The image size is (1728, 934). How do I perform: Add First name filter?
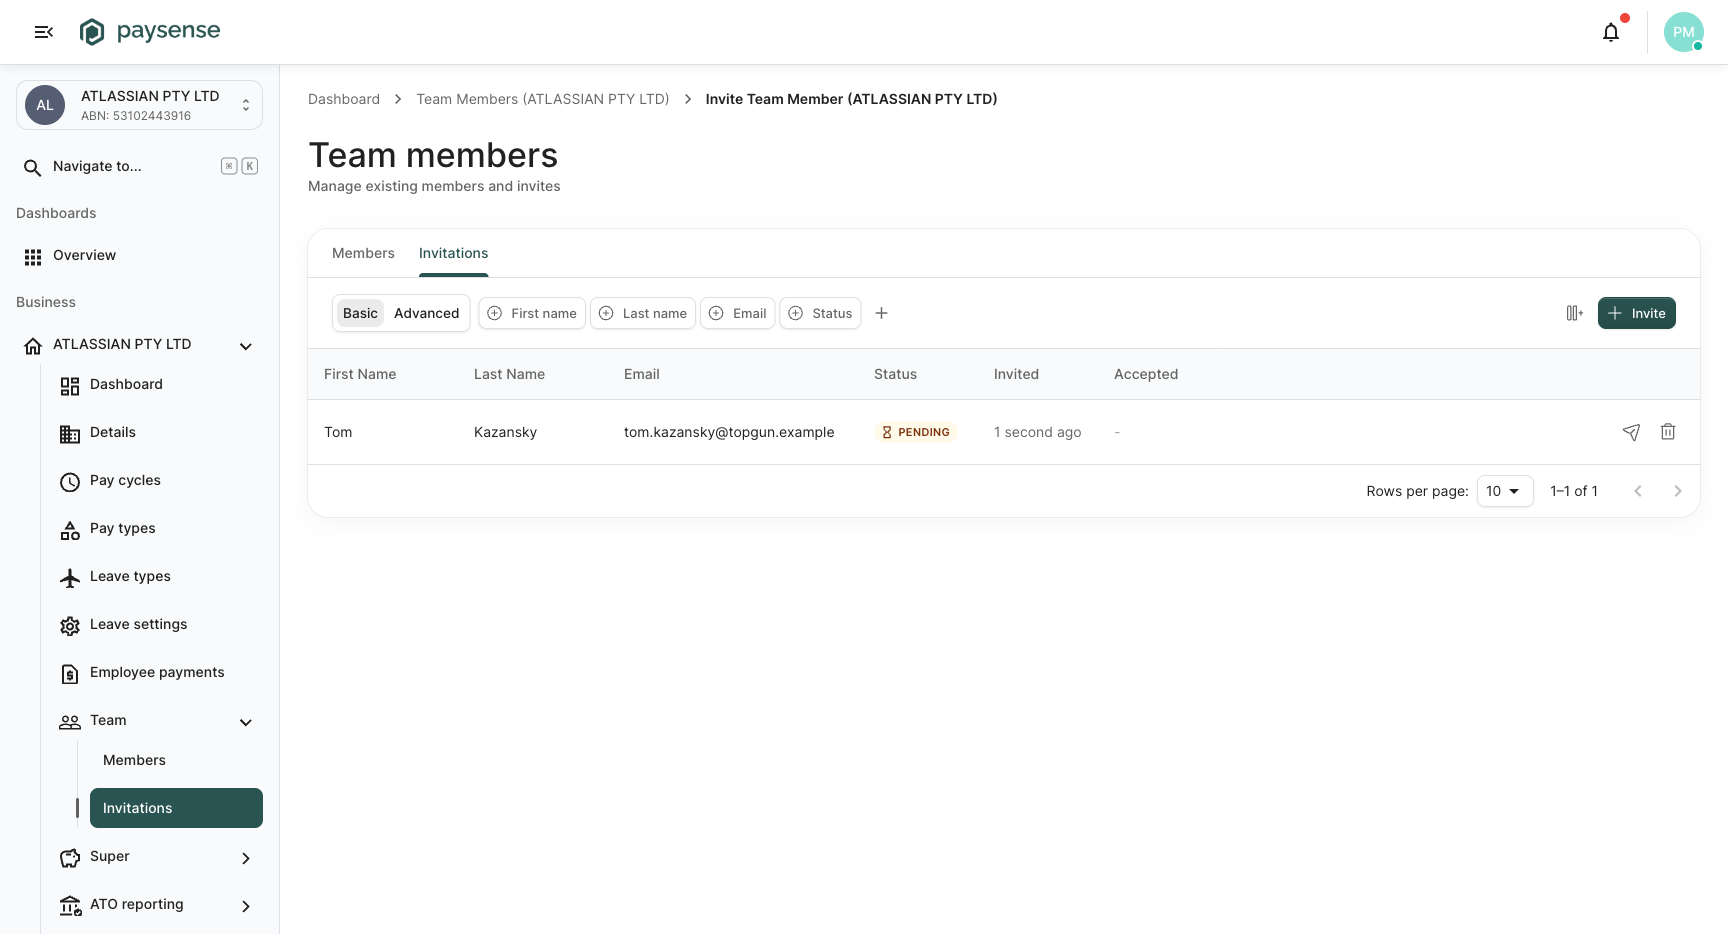(x=532, y=313)
